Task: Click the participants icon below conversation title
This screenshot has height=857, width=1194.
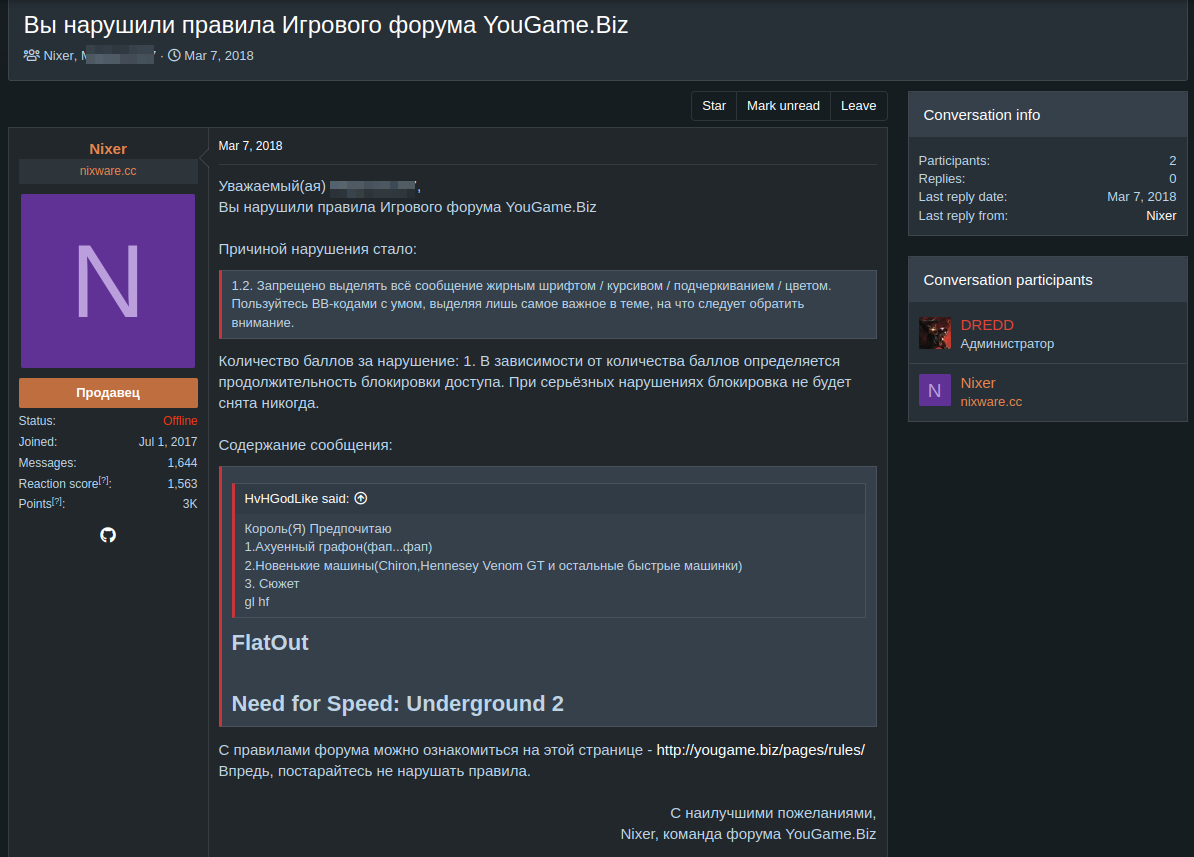Action: click(x=32, y=55)
